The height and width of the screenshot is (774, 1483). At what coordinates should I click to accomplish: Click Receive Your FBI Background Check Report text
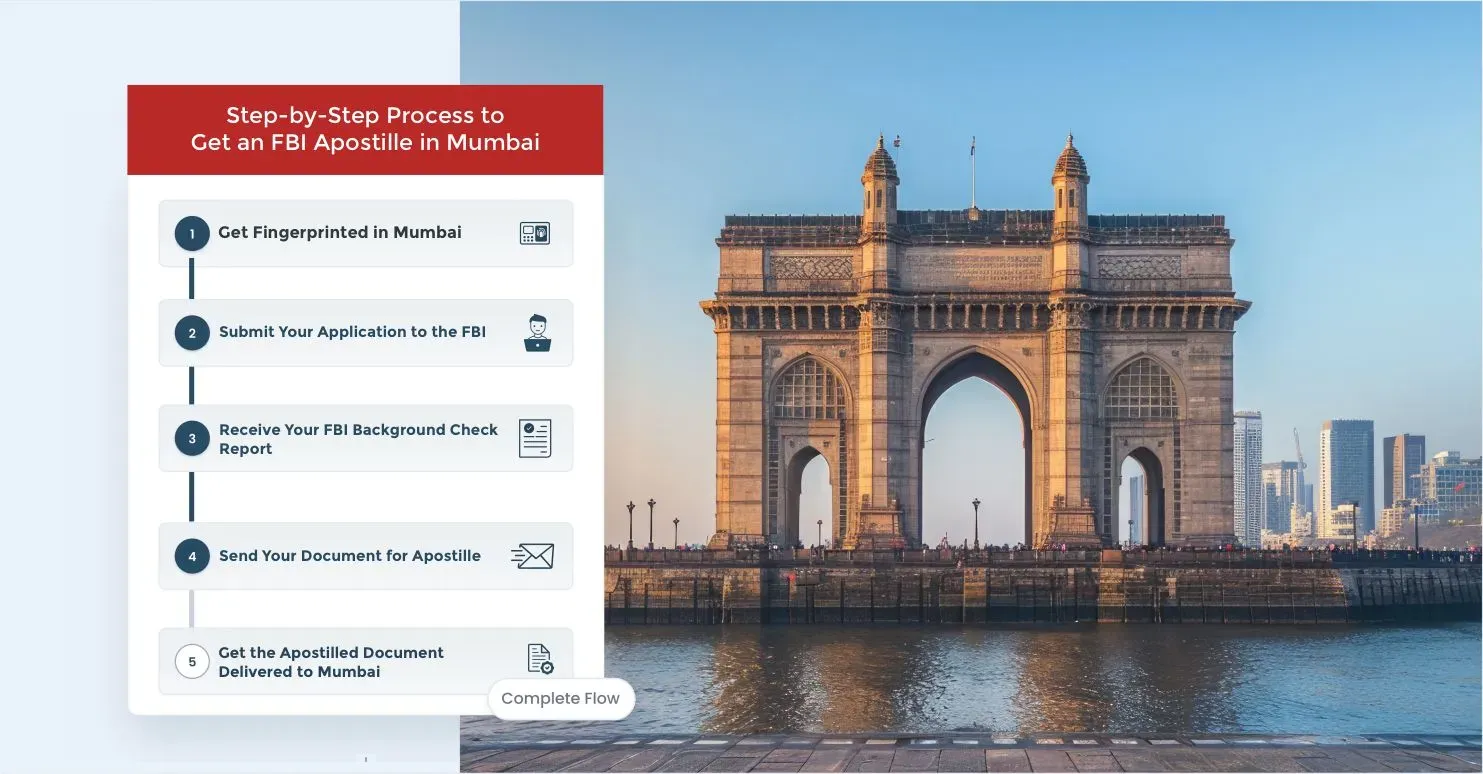357,439
